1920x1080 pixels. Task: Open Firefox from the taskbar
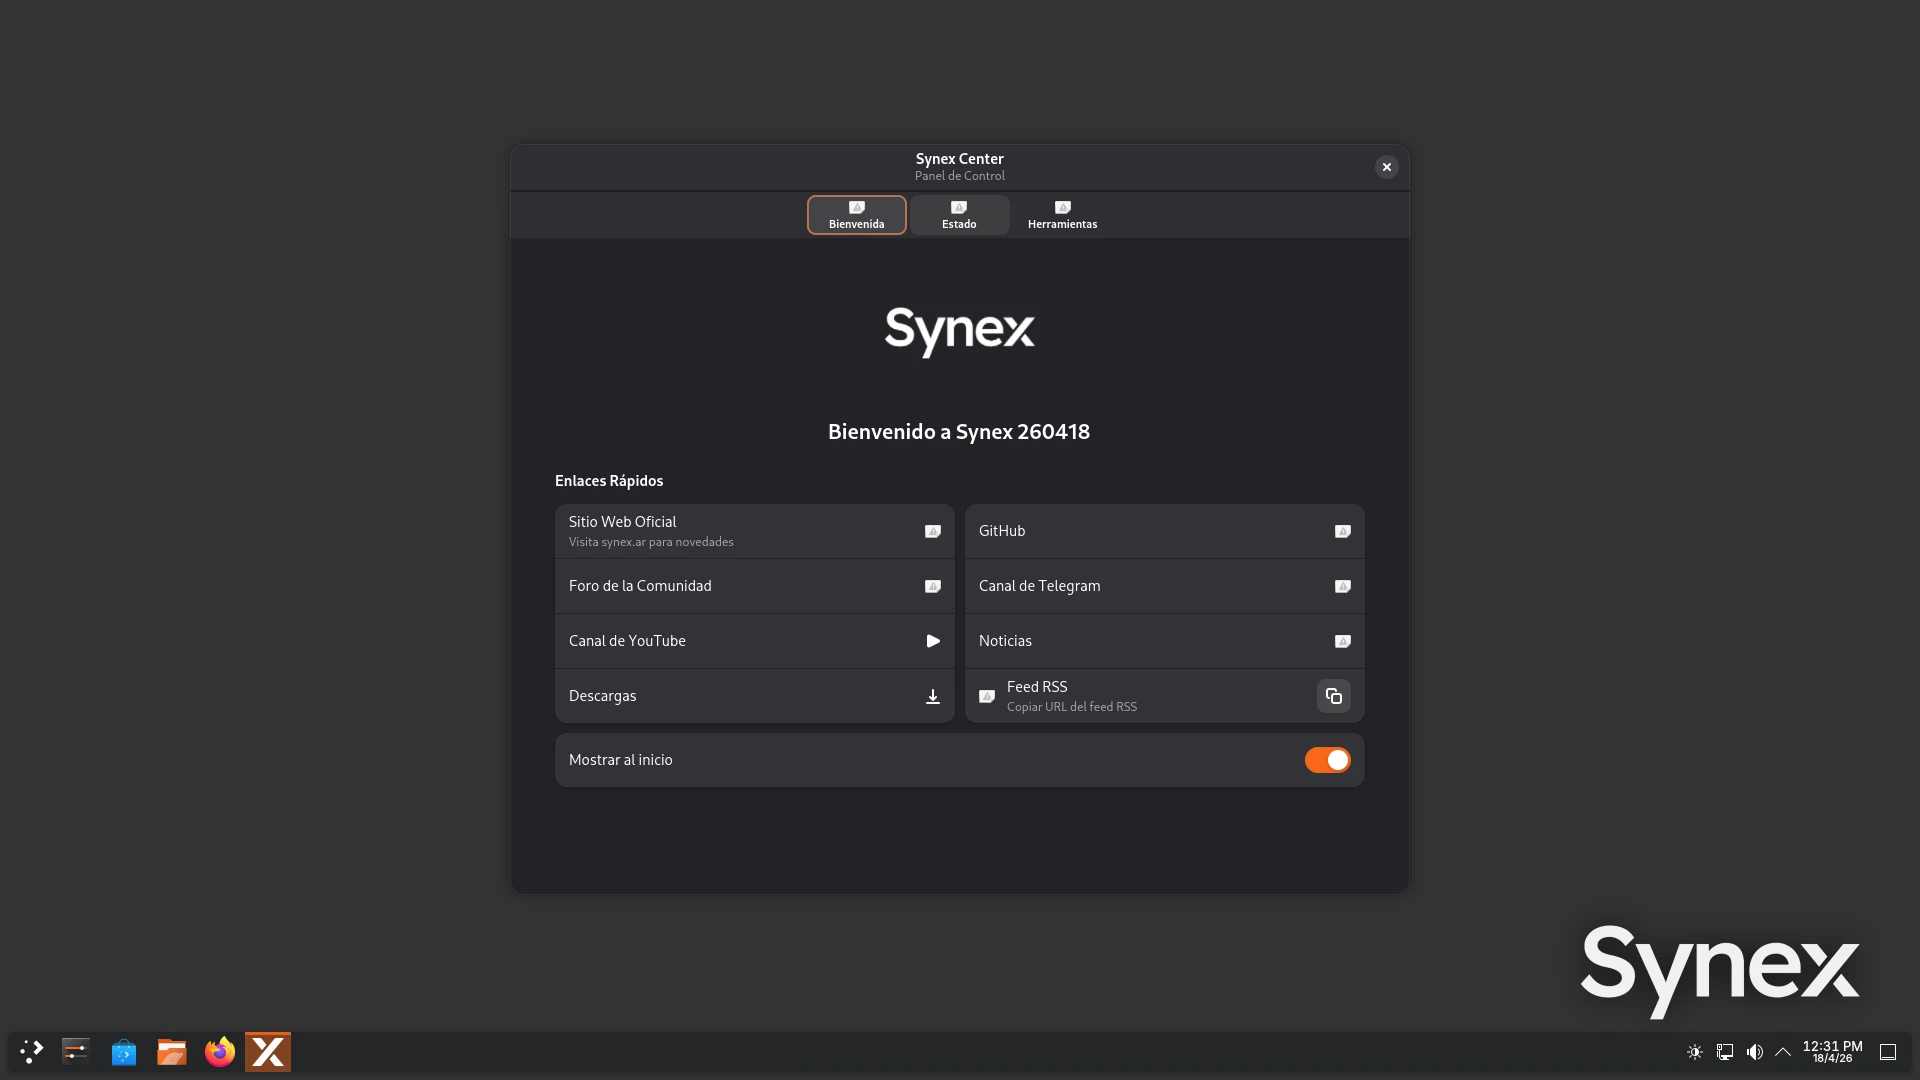pyautogui.click(x=220, y=1052)
